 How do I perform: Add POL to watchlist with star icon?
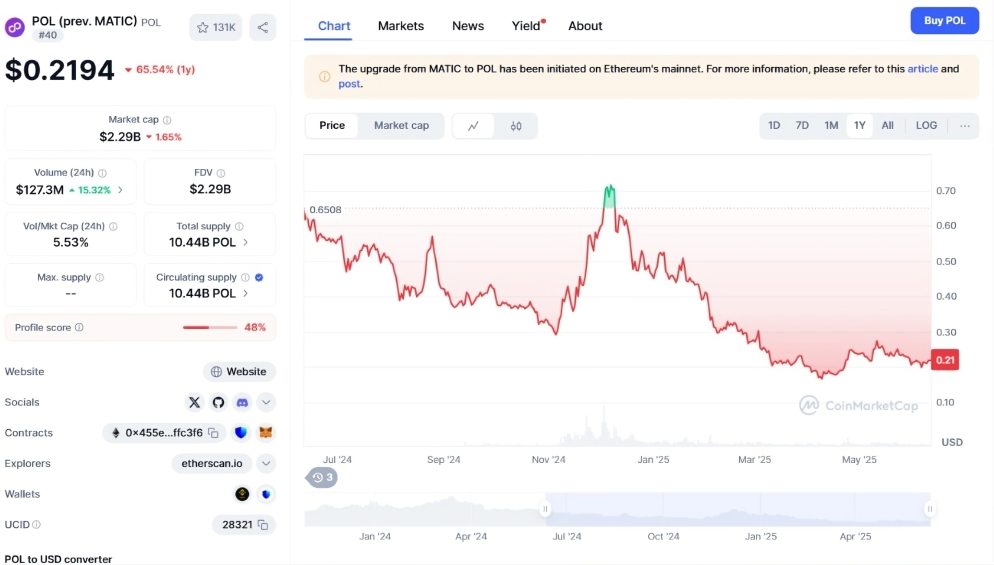coord(216,27)
